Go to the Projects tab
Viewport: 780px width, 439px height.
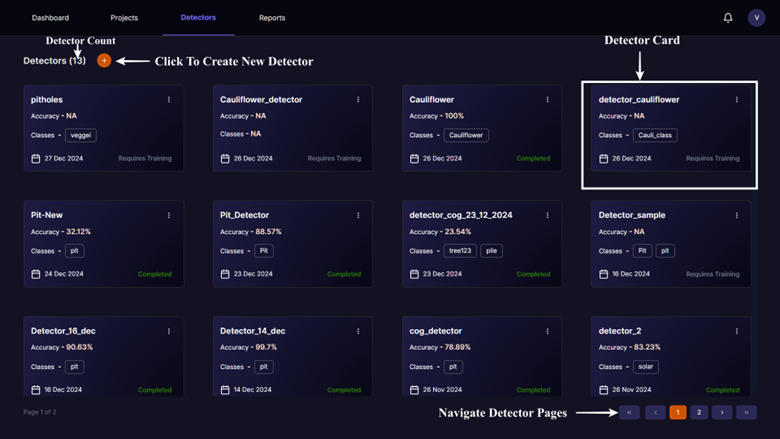click(x=124, y=18)
